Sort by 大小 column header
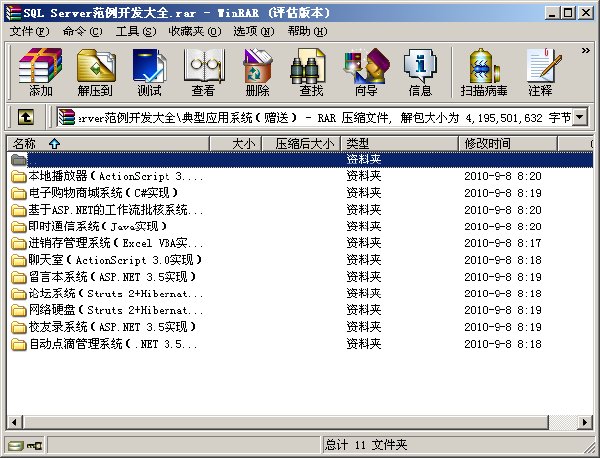Image resolution: width=600 pixels, height=458 pixels. pos(236,144)
